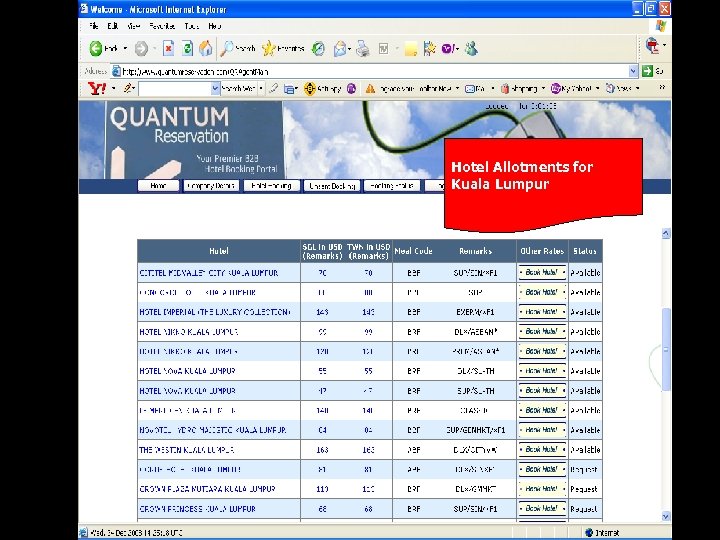Click the Home navigation button on page
Image resolution: width=720 pixels, height=540 pixels.
coord(158,186)
